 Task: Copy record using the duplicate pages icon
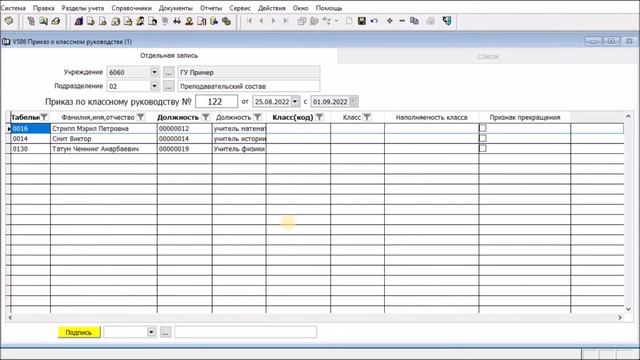click(x=414, y=21)
